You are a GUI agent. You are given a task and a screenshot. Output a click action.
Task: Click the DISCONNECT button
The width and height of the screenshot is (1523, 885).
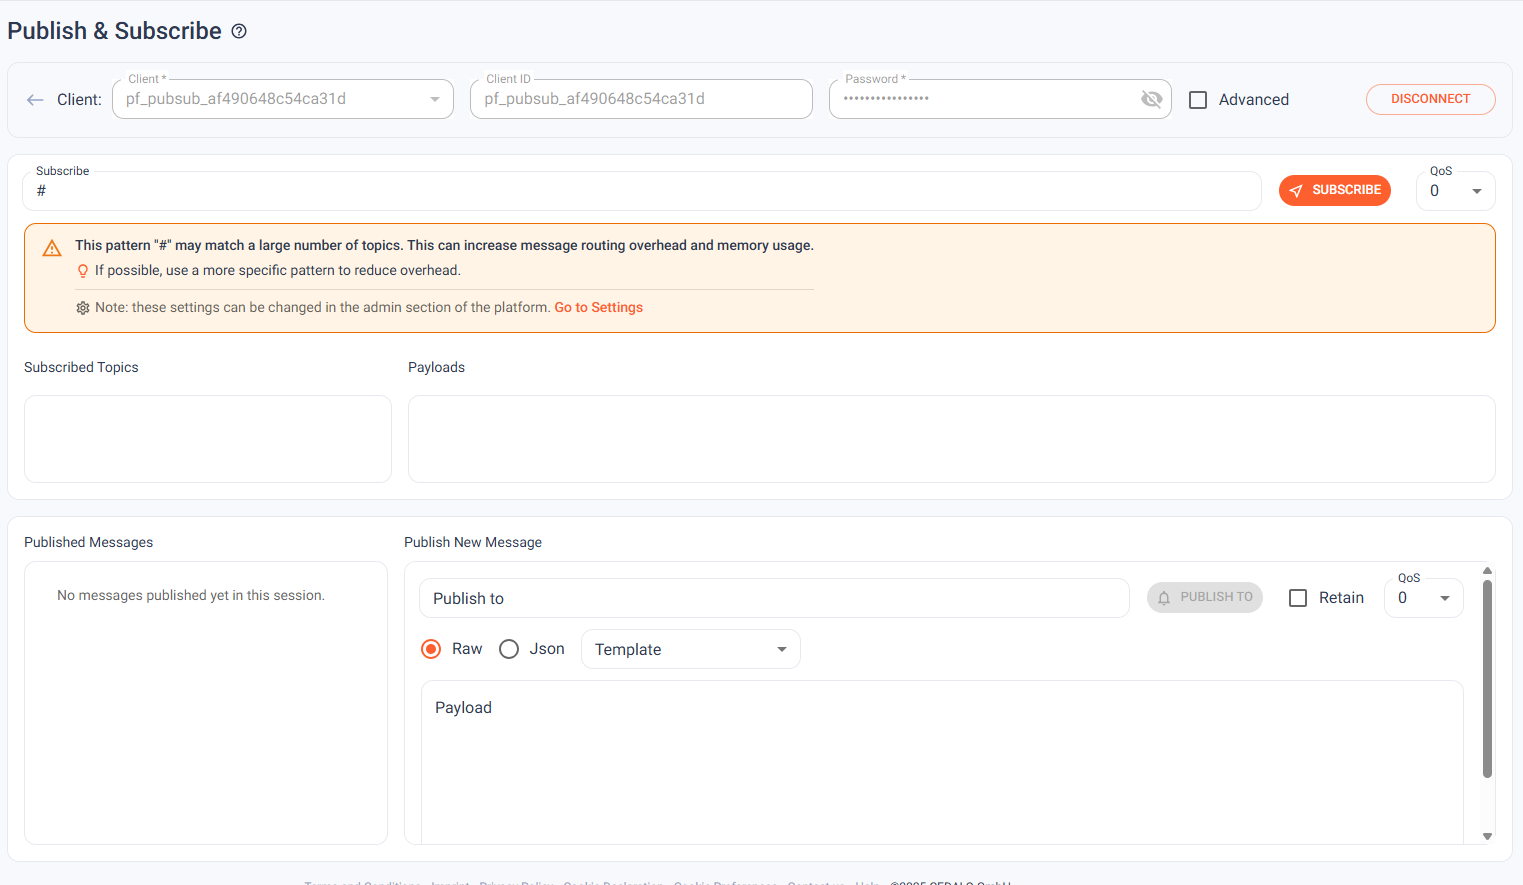pyautogui.click(x=1430, y=99)
